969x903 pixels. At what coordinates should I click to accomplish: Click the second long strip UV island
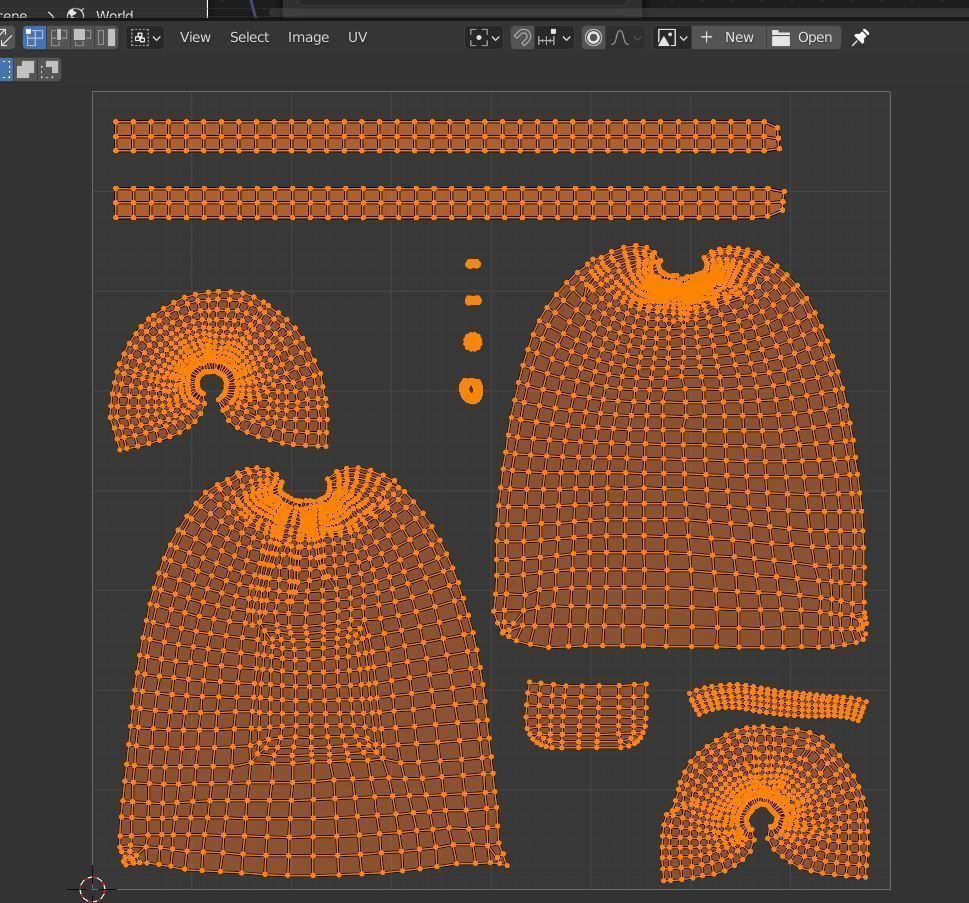tap(449, 203)
